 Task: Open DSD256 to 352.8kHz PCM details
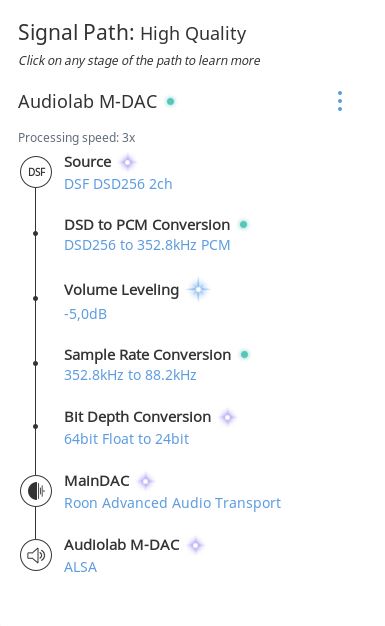tap(147, 245)
